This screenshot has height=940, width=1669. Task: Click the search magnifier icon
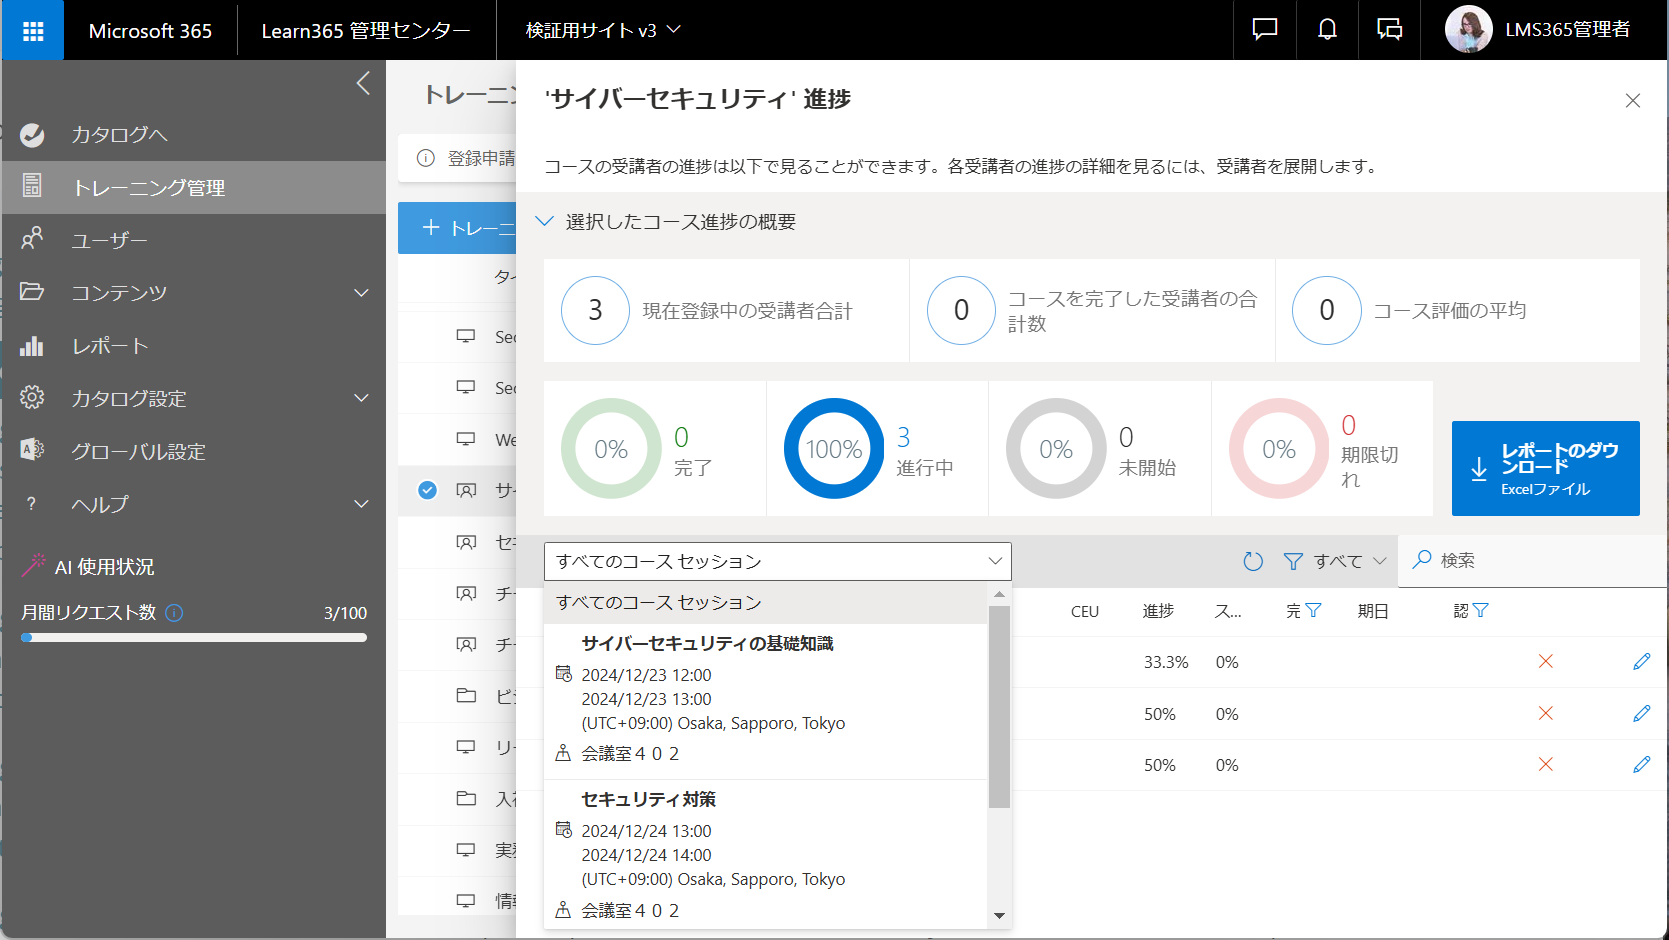1421,560
